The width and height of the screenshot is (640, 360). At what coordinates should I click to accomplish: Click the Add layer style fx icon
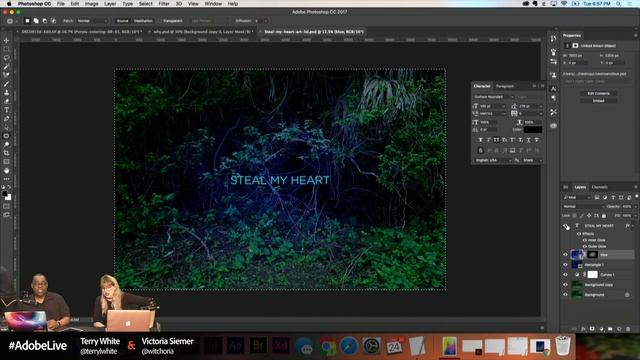point(583,329)
